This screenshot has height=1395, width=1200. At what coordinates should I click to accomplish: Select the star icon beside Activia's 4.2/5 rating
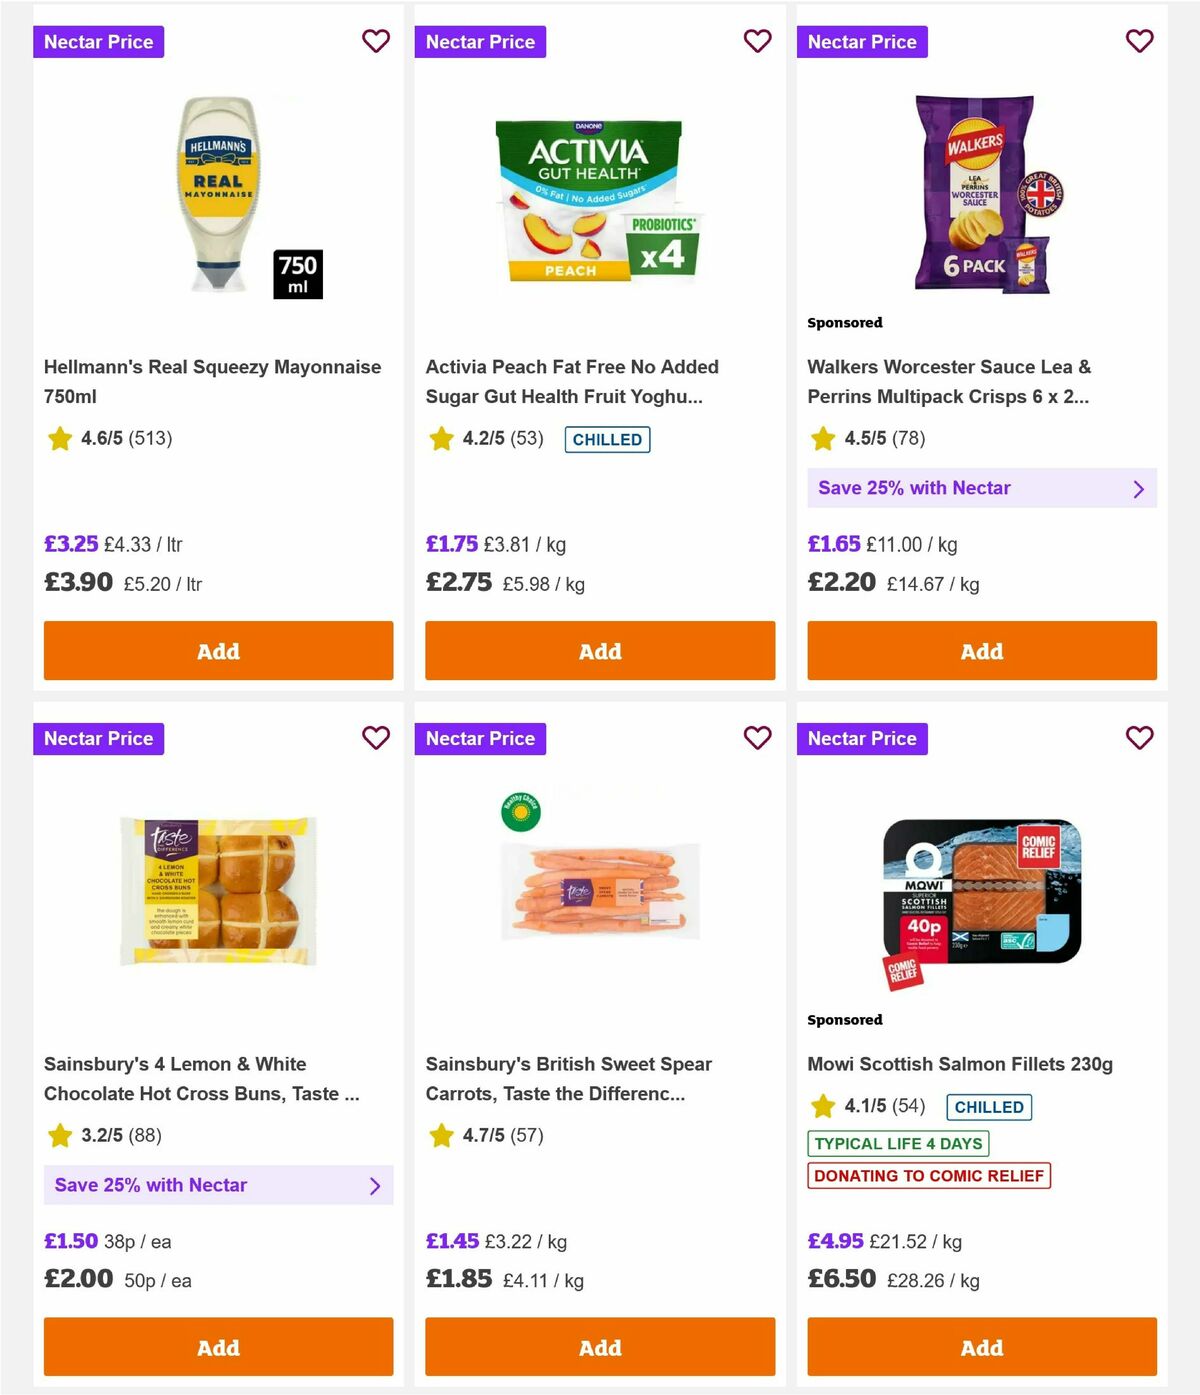441,438
